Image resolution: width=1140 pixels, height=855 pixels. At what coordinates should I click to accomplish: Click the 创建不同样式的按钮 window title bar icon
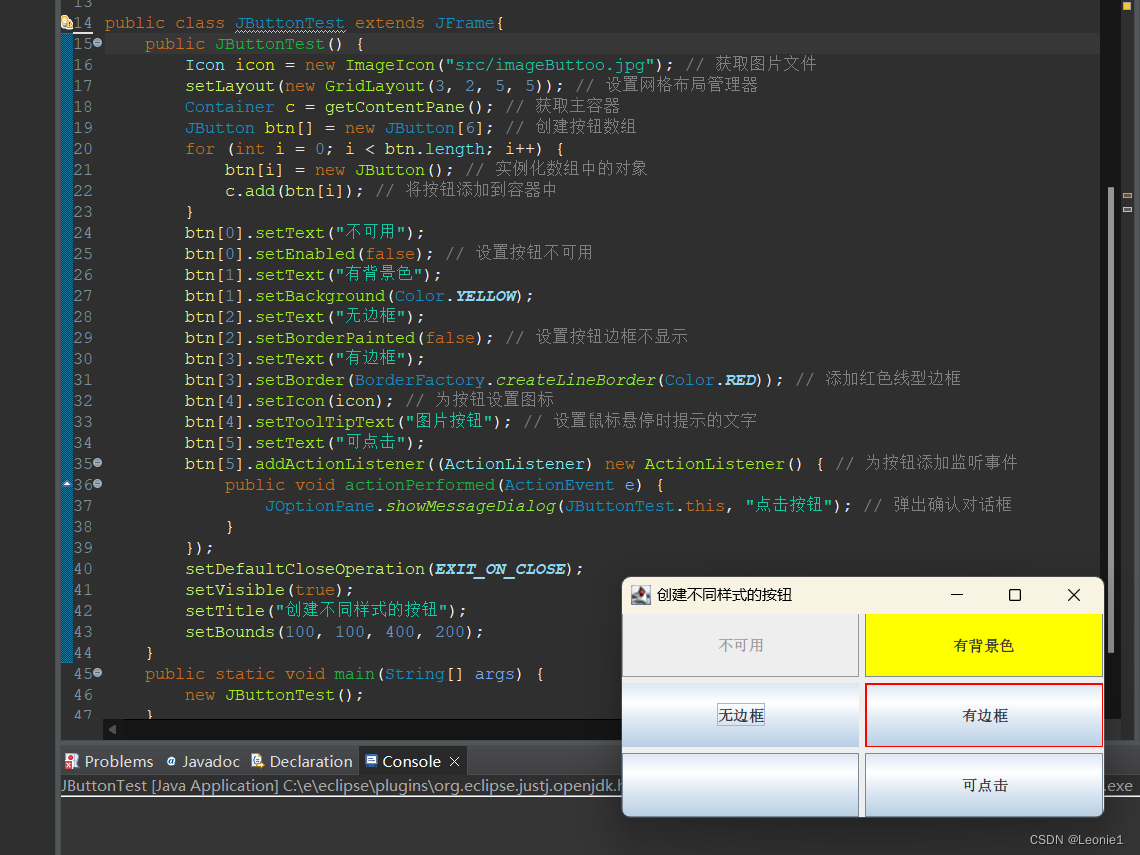[x=641, y=594]
